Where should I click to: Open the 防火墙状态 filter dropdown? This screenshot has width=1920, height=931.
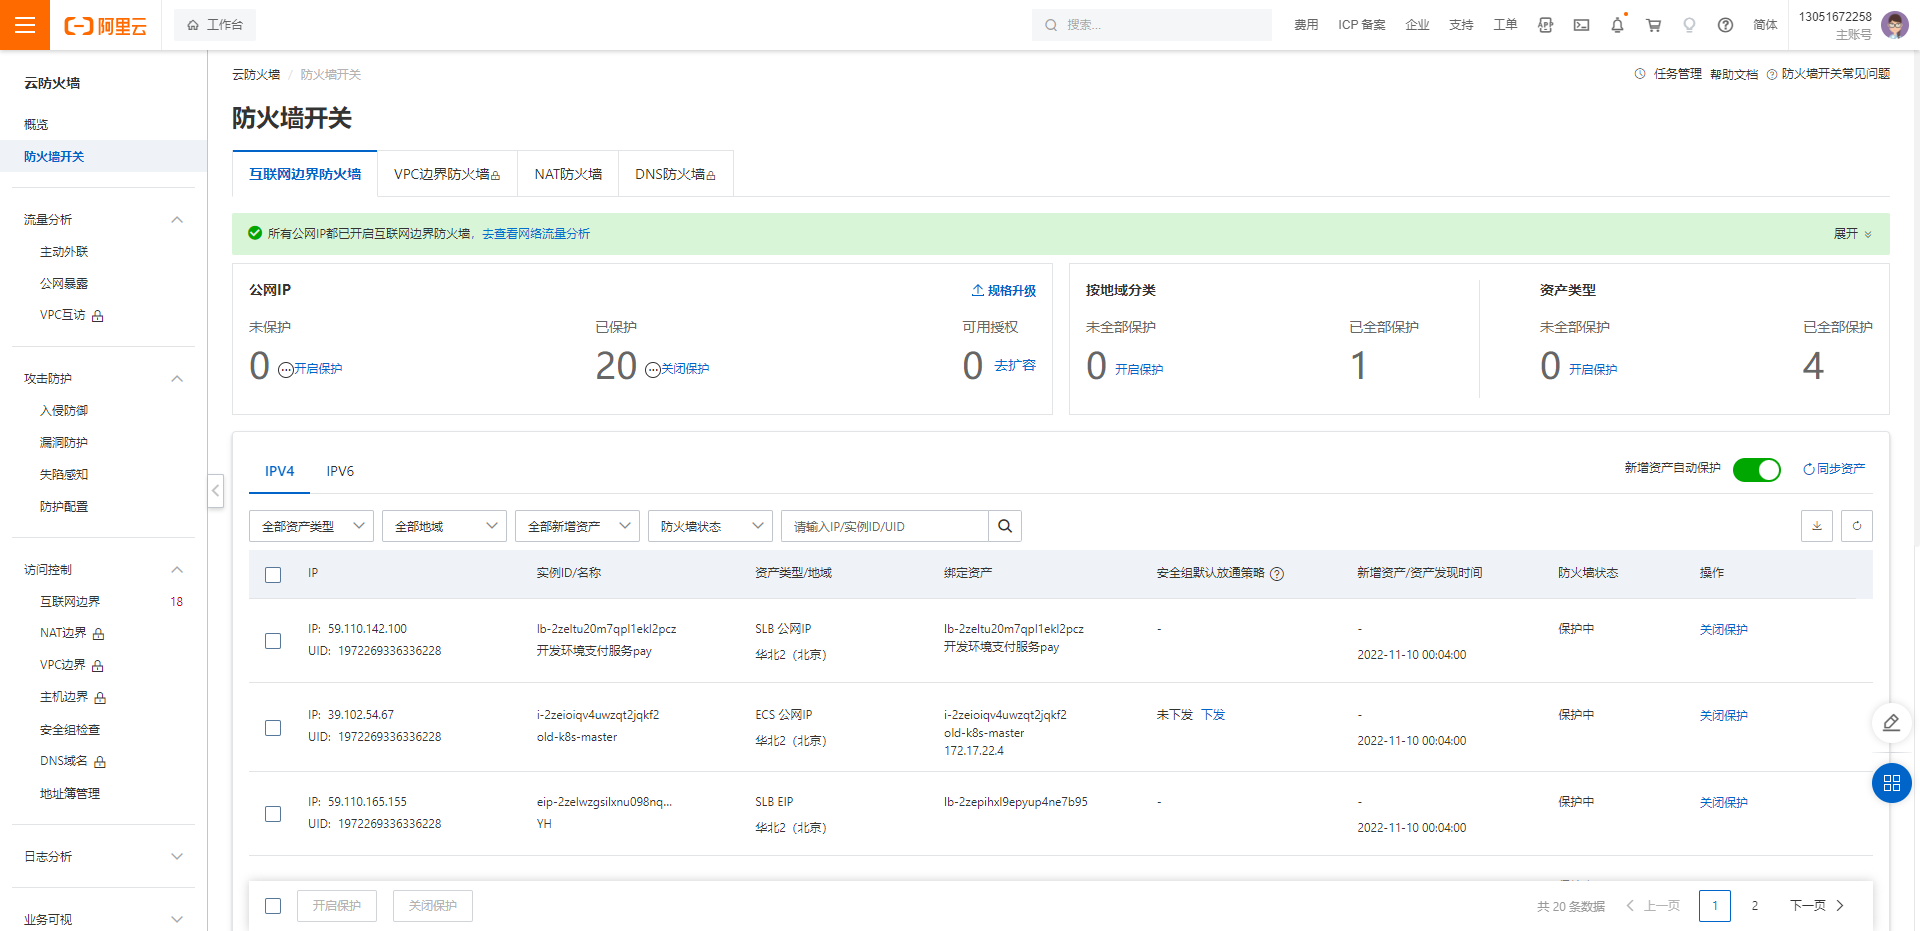[710, 526]
